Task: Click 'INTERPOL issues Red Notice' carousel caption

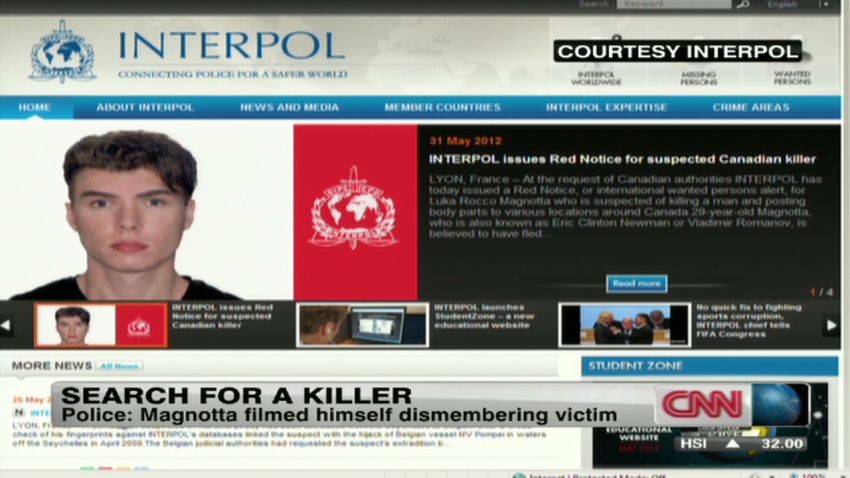Action: (222, 316)
